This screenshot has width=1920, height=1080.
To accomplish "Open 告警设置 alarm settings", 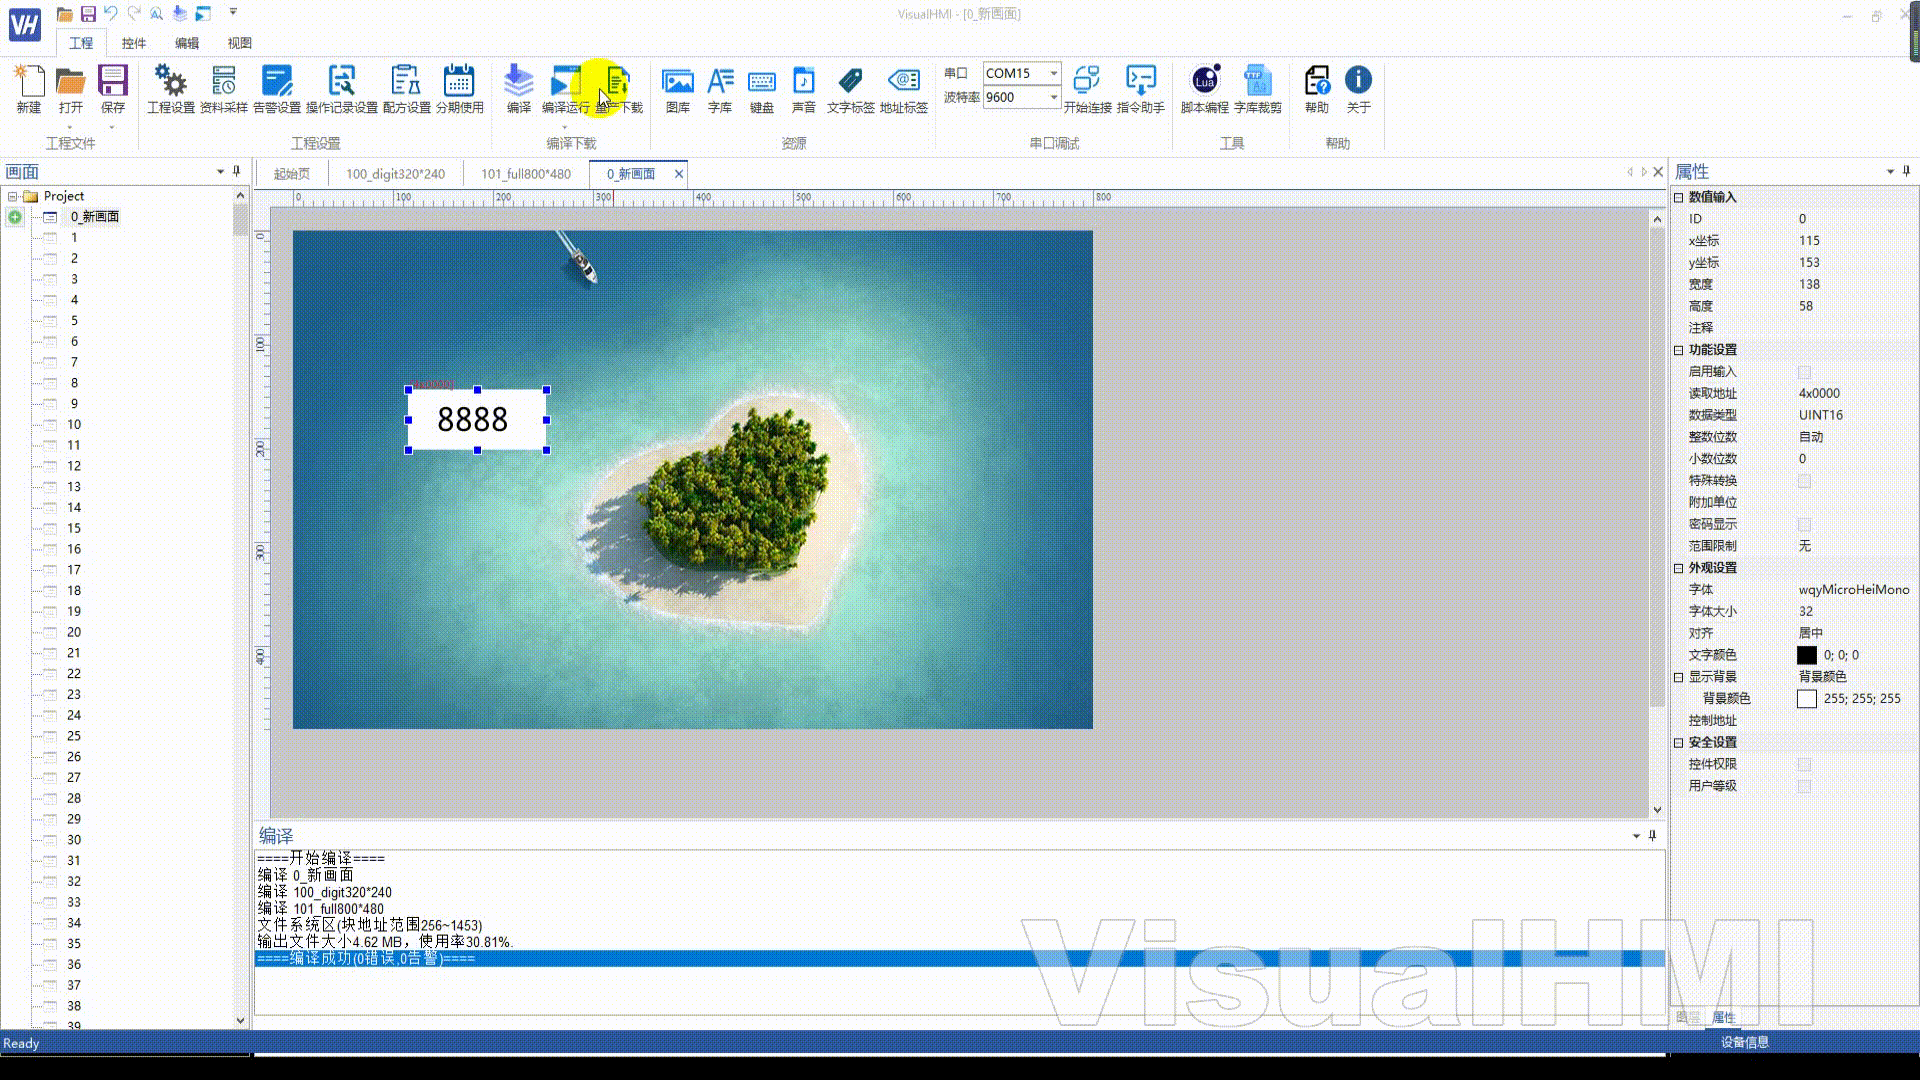I will [277, 89].
